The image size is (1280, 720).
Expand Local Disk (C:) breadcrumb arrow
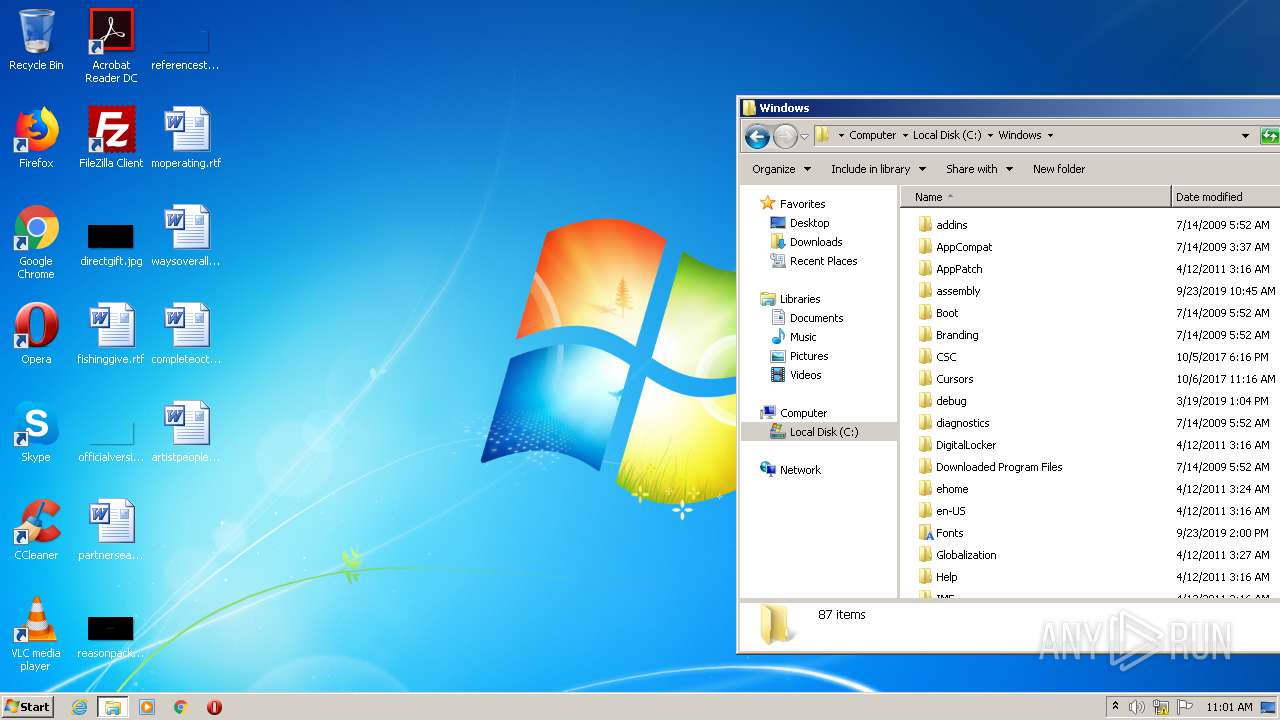(990, 135)
